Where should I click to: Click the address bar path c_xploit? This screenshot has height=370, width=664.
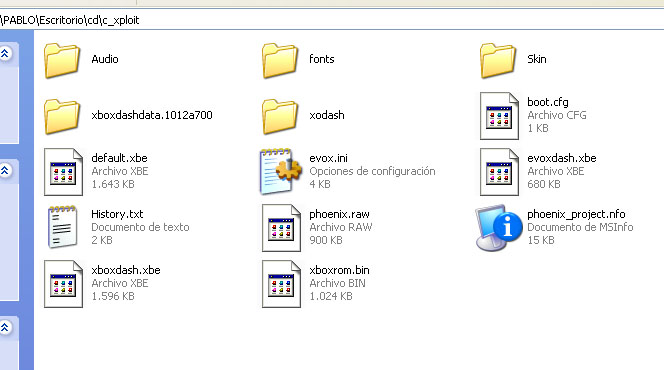[121, 20]
